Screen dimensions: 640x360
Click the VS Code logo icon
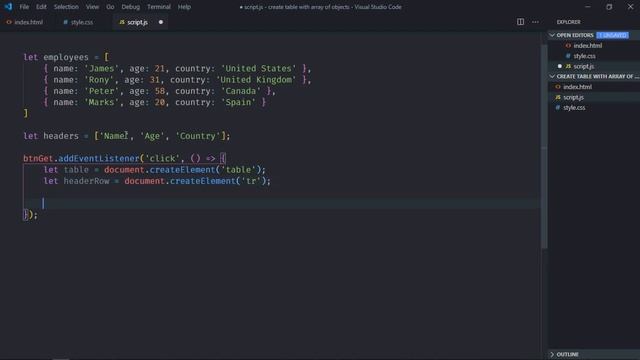click(8, 7)
